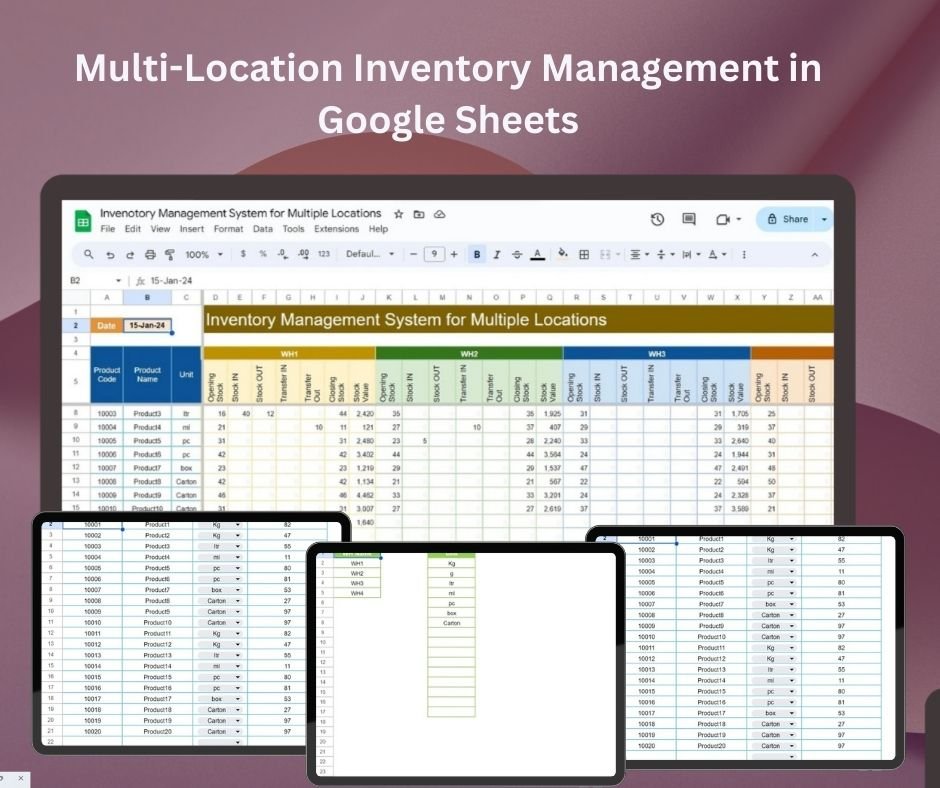
Task: Decrease the font size with minus
Action: point(413,254)
